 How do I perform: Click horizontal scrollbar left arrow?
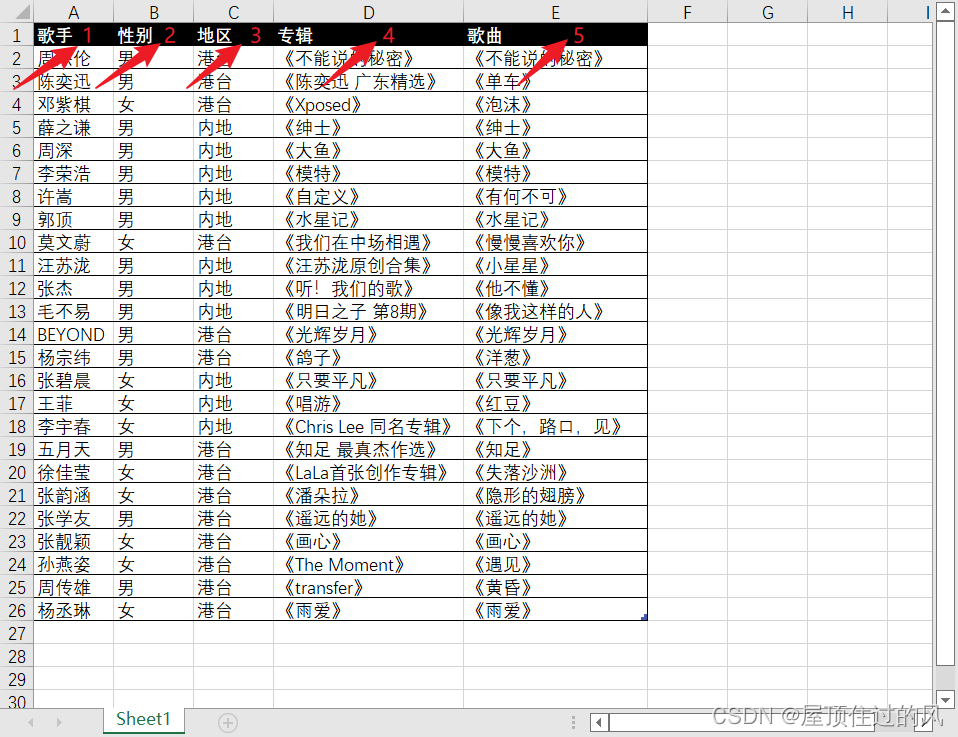point(599,723)
